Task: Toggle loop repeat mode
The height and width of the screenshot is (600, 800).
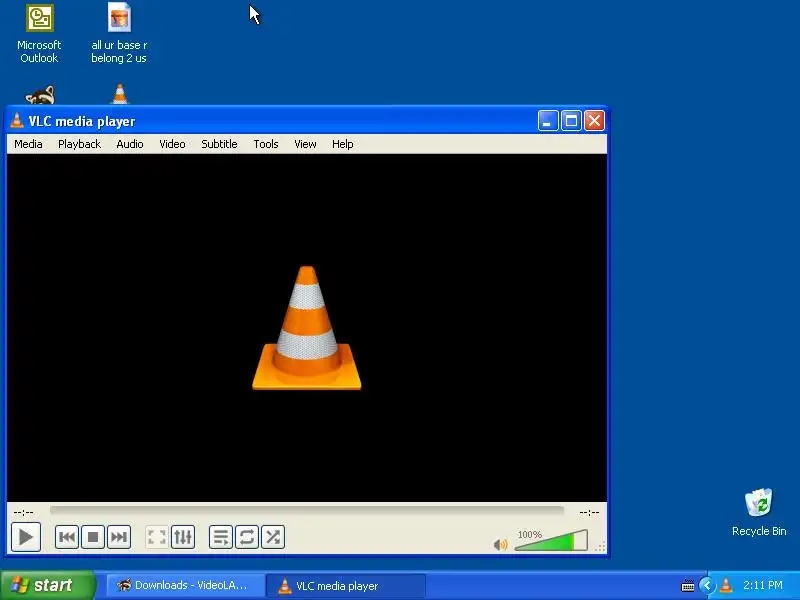Action: tap(247, 537)
